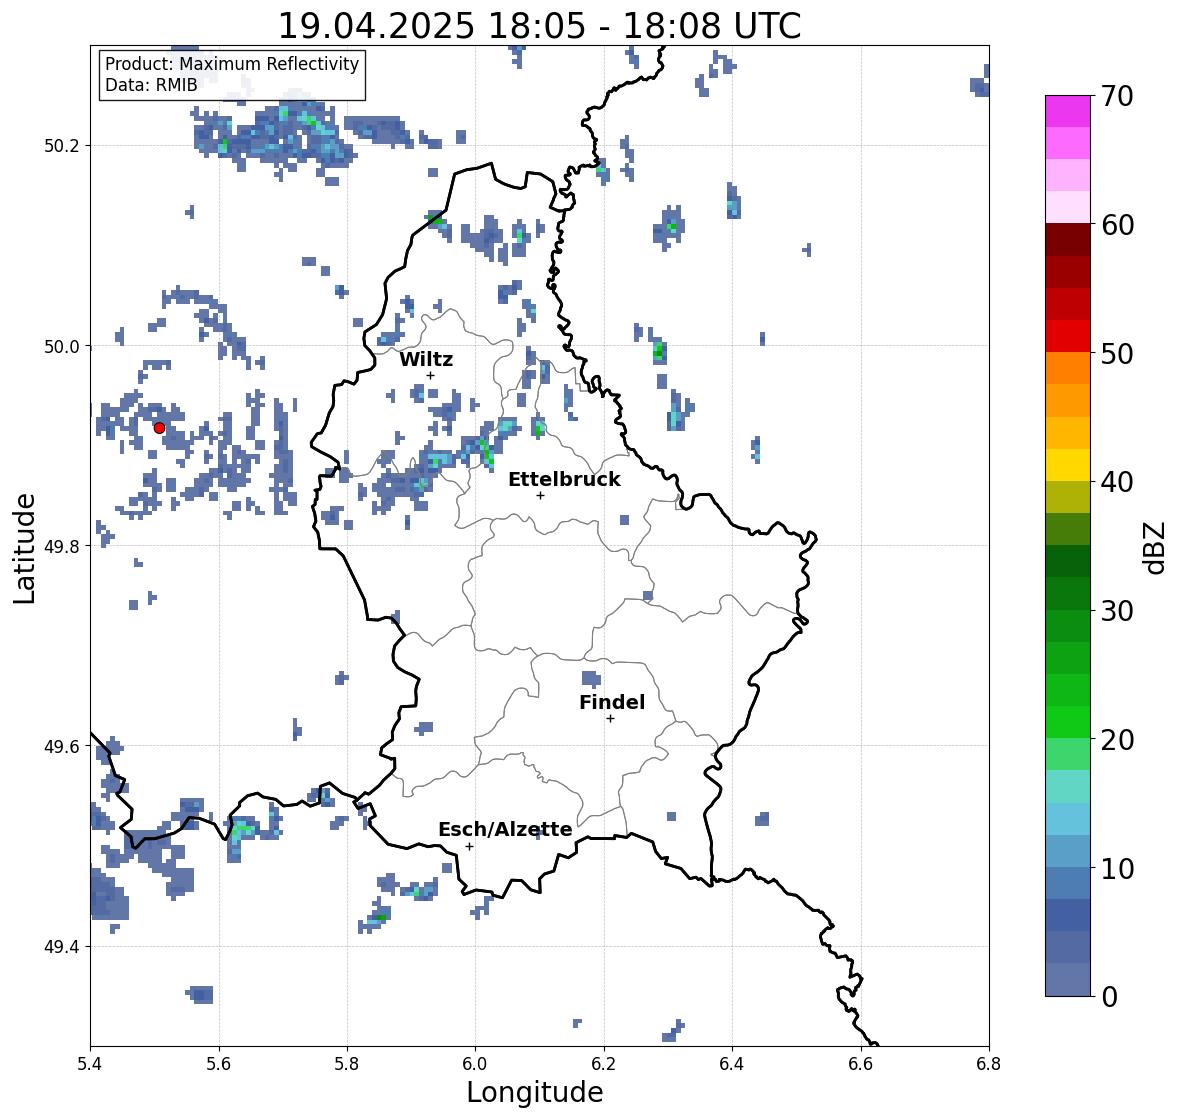Click the cross marker below the Wiltz label

(x=430, y=375)
